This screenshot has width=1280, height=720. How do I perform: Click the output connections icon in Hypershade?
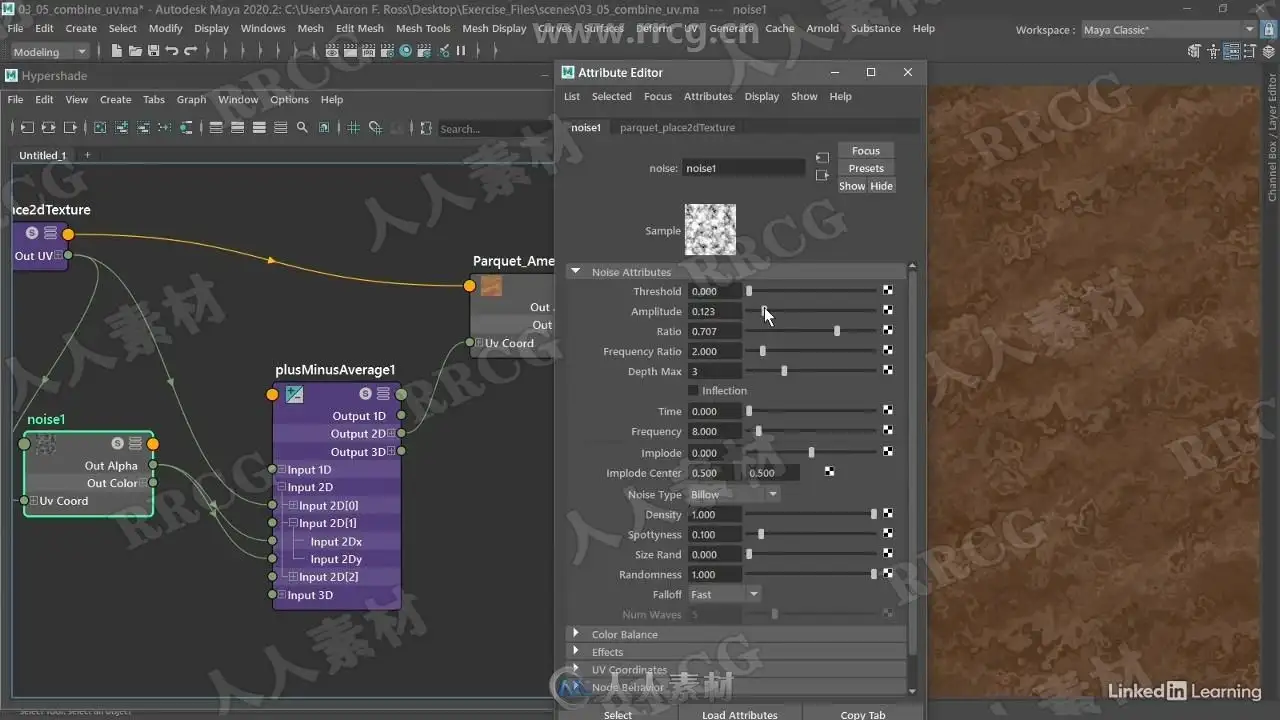tap(70, 128)
